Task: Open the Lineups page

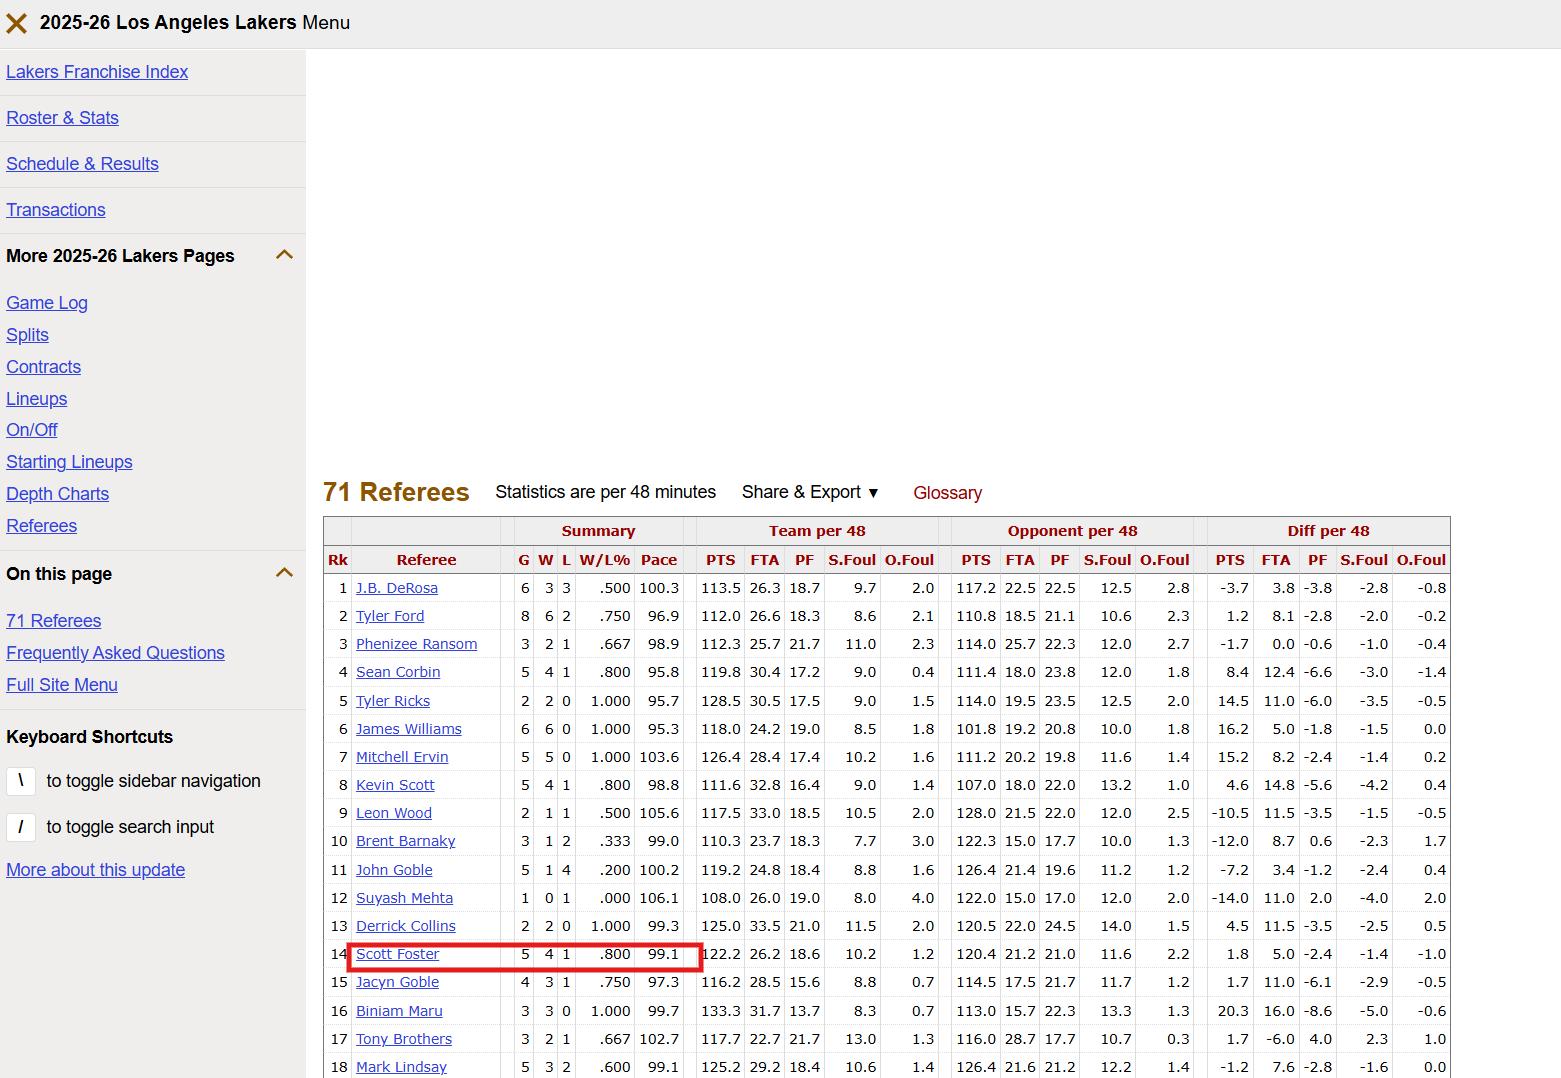Action: [x=37, y=399]
